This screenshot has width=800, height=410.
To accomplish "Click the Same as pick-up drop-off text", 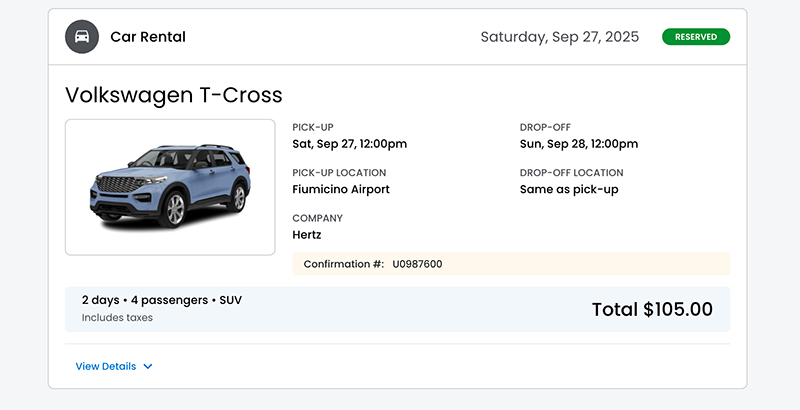I will pos(569,189).
